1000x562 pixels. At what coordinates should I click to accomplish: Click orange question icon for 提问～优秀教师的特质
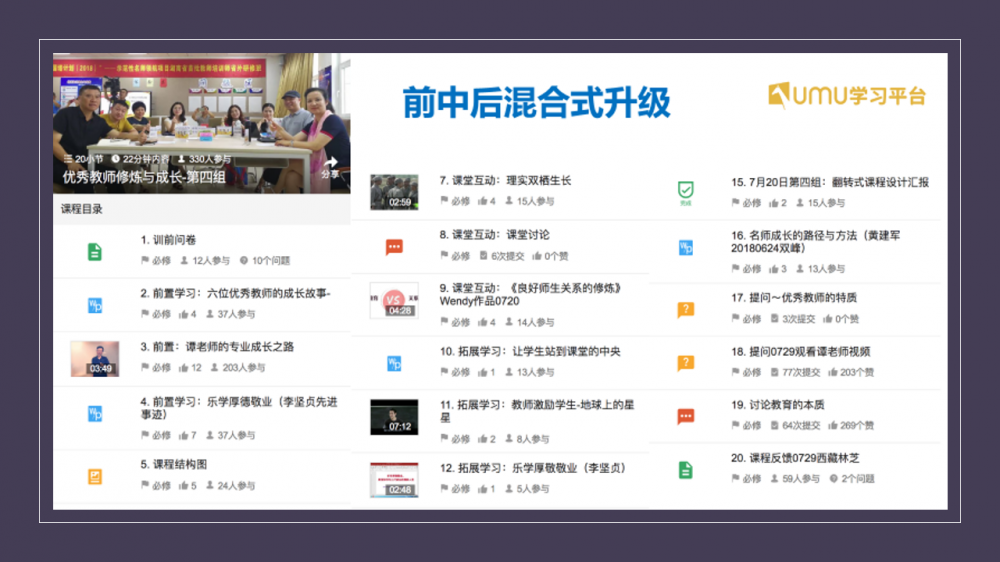pos(685,309)
